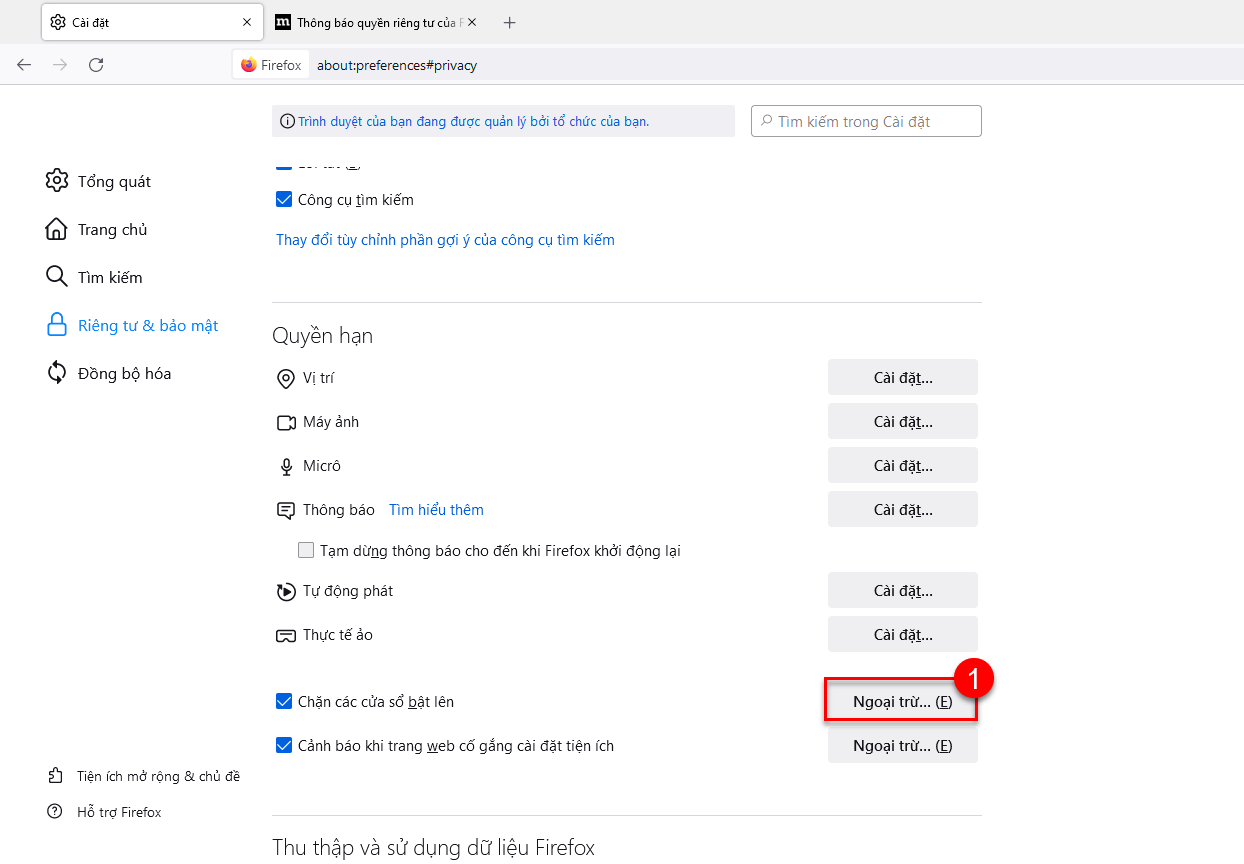This screenshot has width=1244, height=864.
Task: Click Thay đổi tùy chỉnh gợi ý link
Action: click(x=445, y=240)
